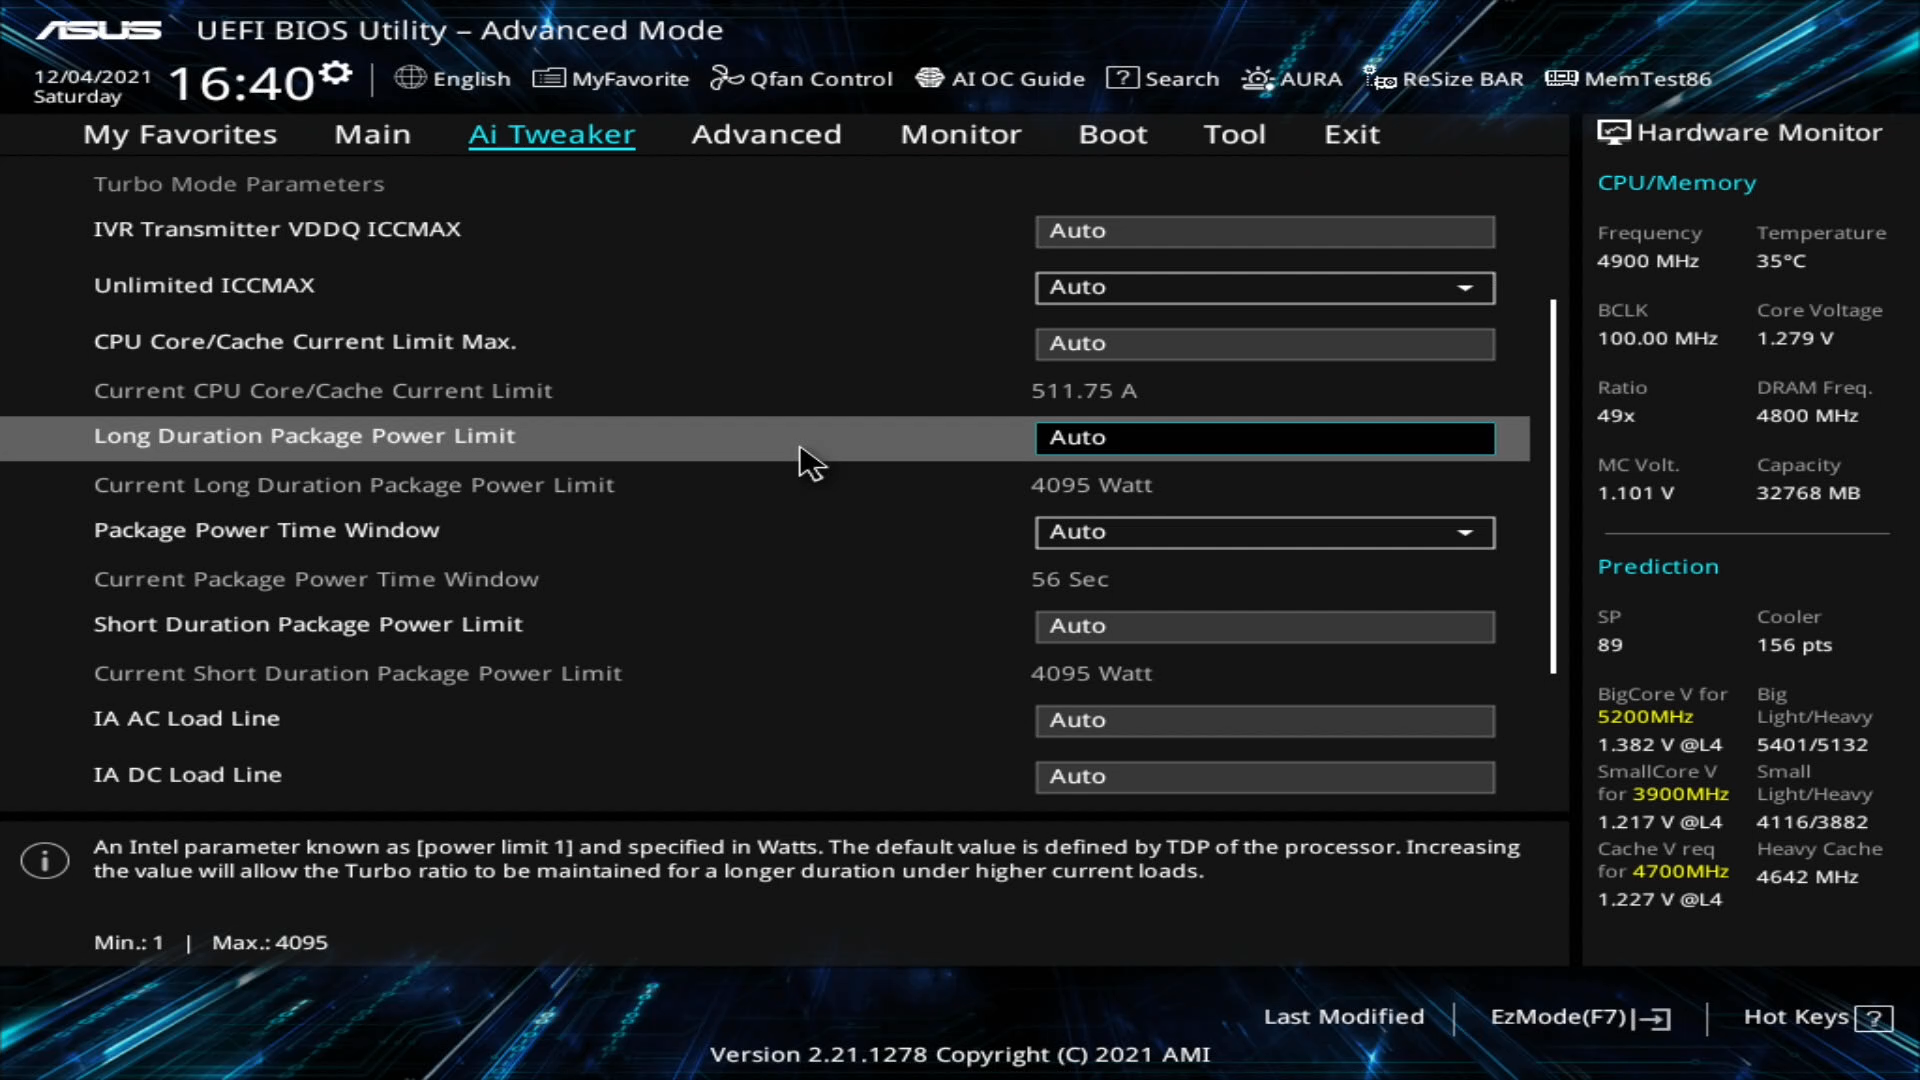Screen dimensions: 1920x1080
Task: Click Min.: 1 range hint
Action: 128,943
